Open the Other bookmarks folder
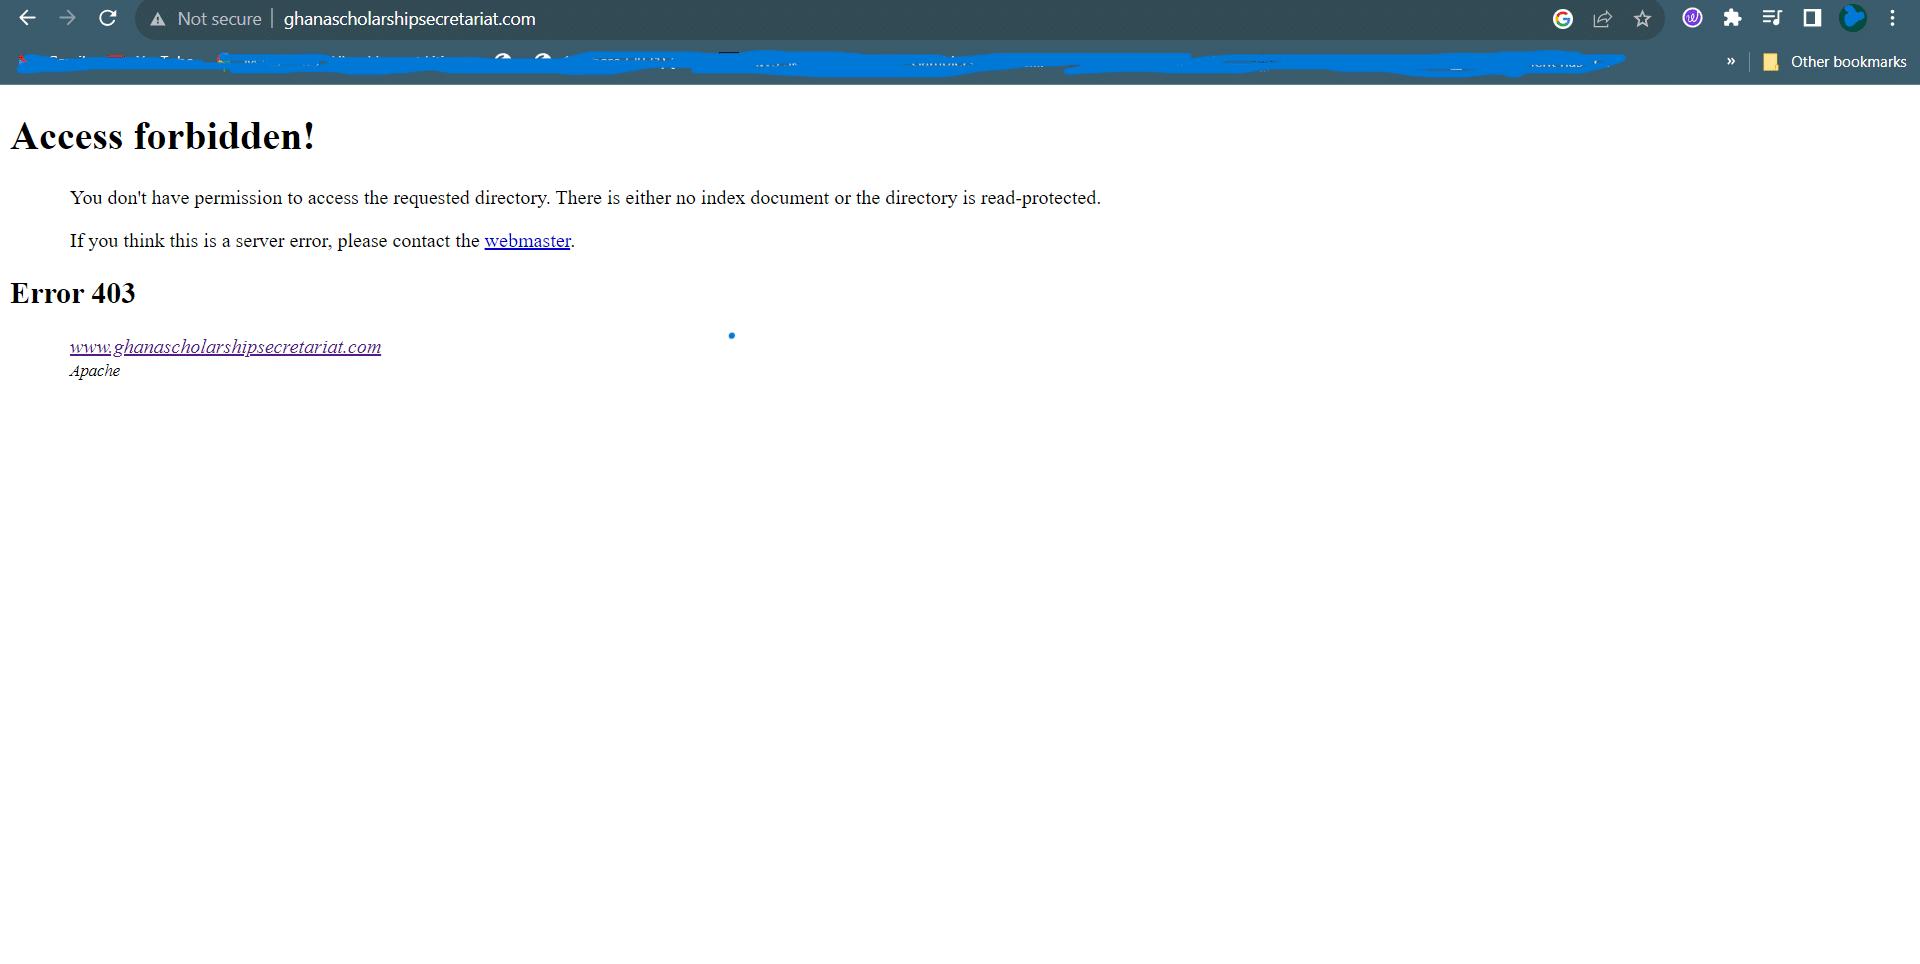1920x964 pixels. (x=1835, y=62)
